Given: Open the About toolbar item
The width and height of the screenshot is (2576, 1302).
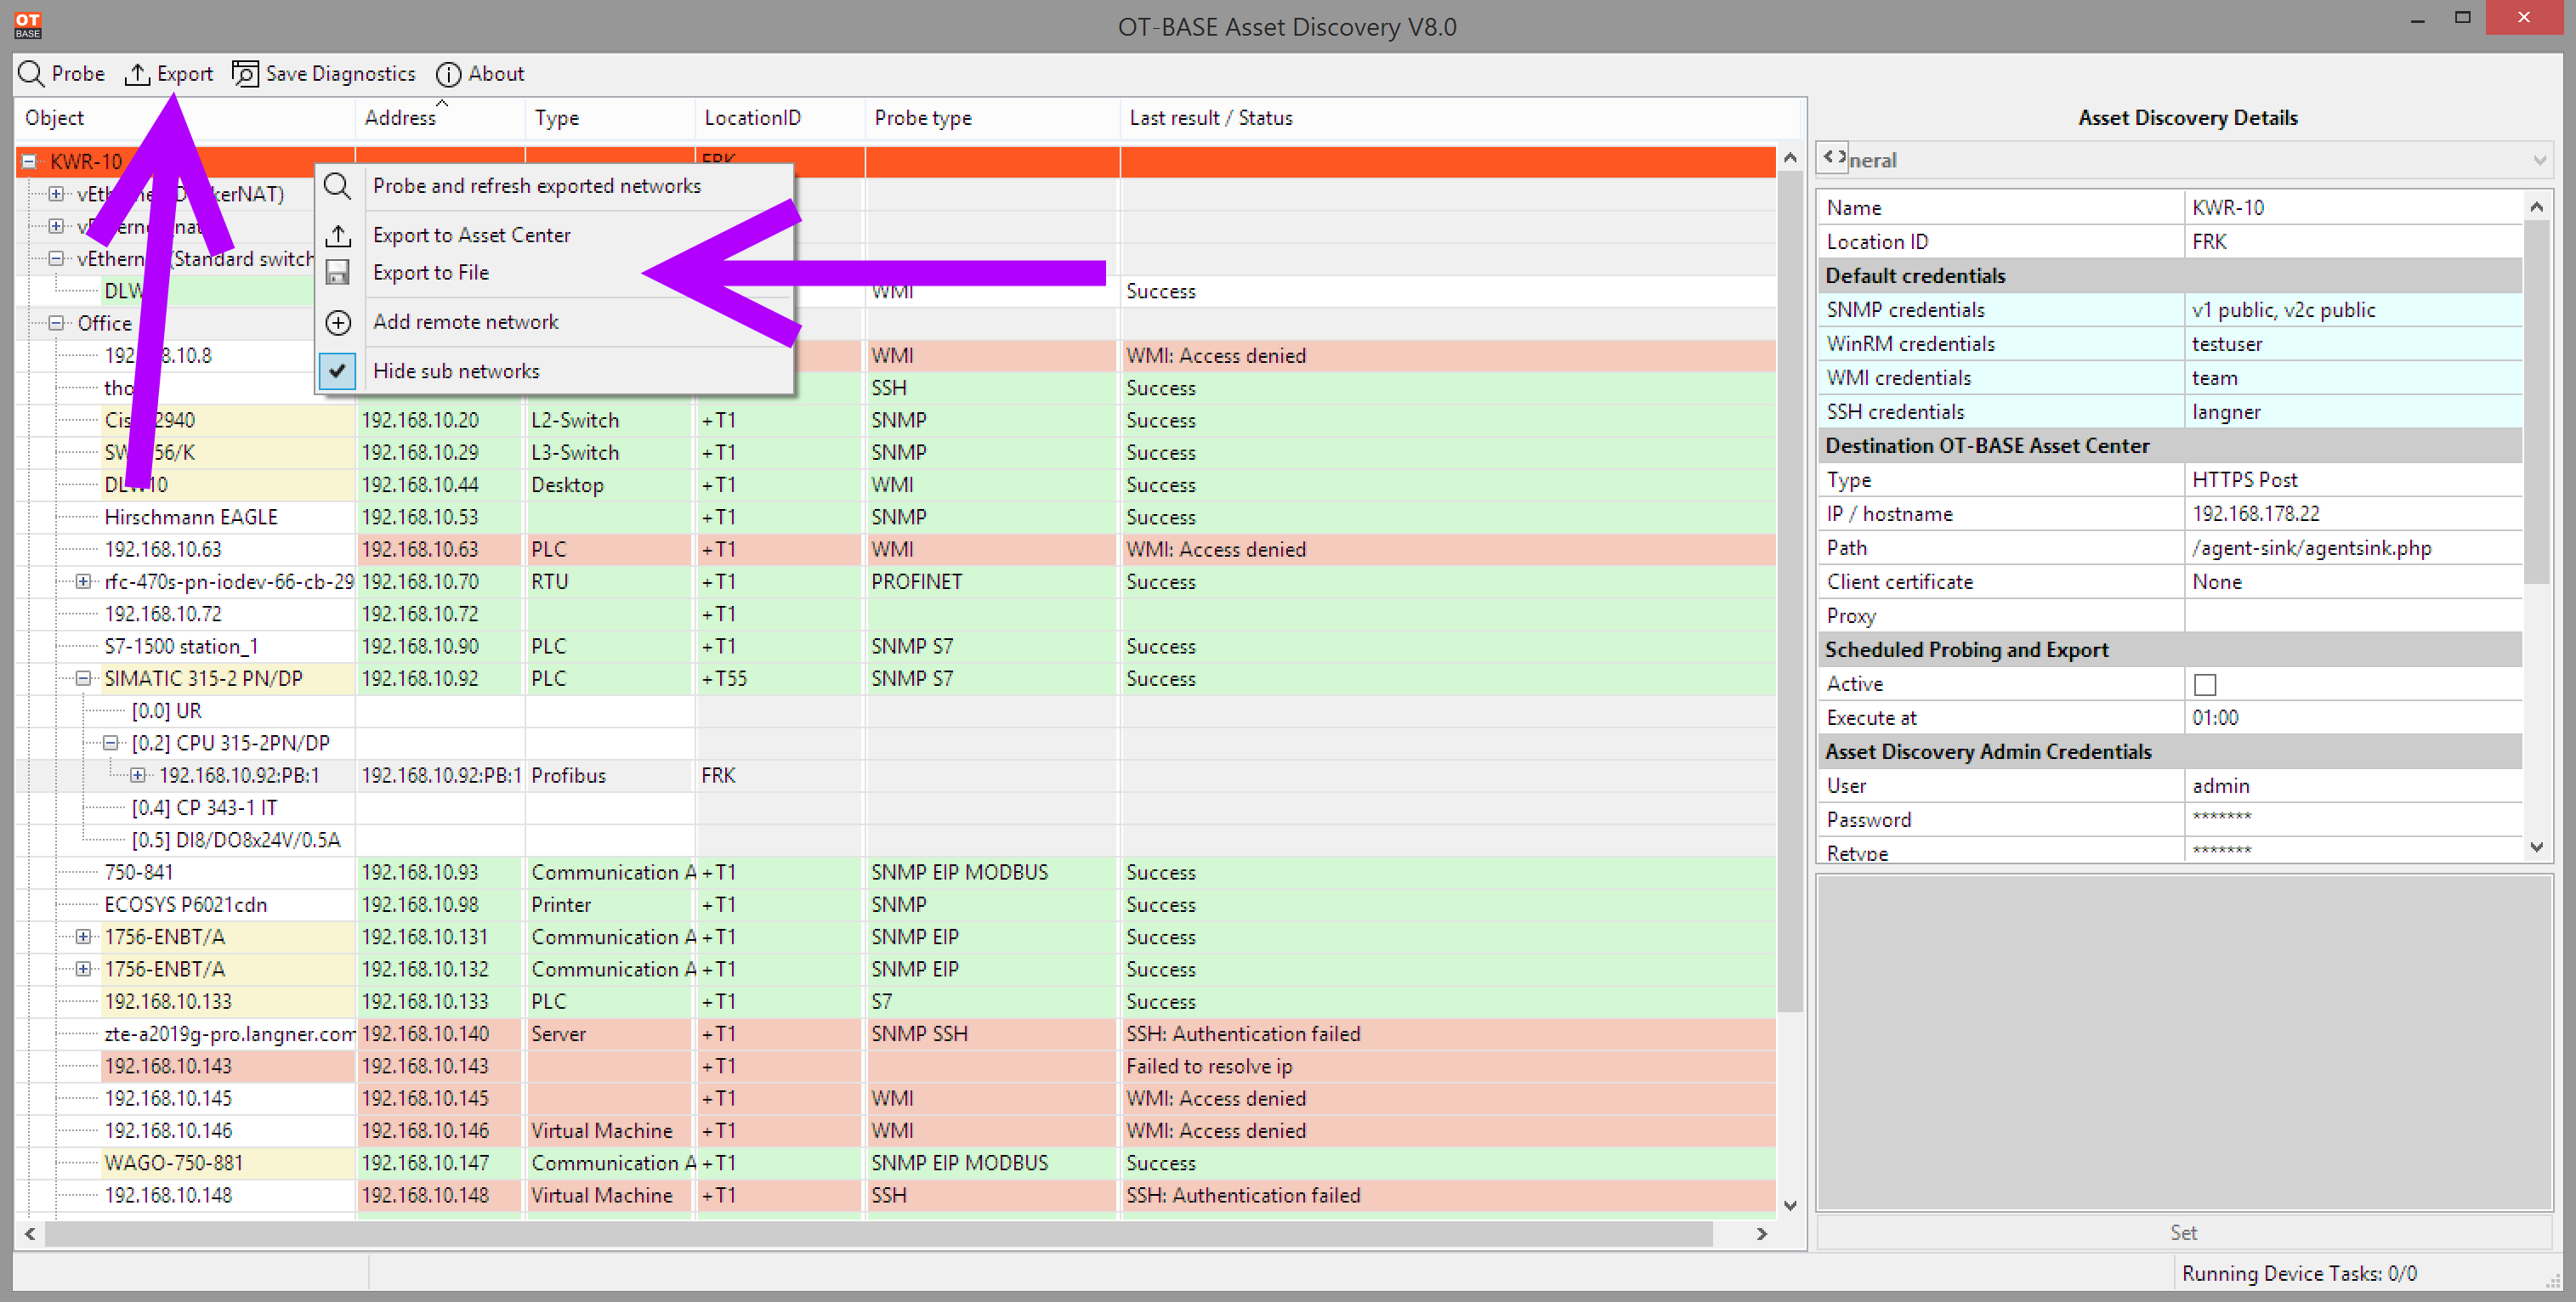Looking at the screenshot, I should click(480, 74).
